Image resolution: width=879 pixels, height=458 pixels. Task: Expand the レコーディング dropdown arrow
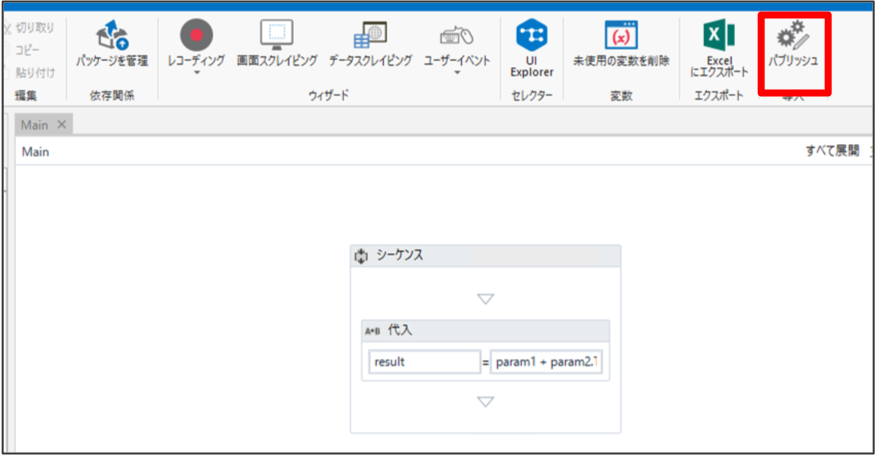197,73
